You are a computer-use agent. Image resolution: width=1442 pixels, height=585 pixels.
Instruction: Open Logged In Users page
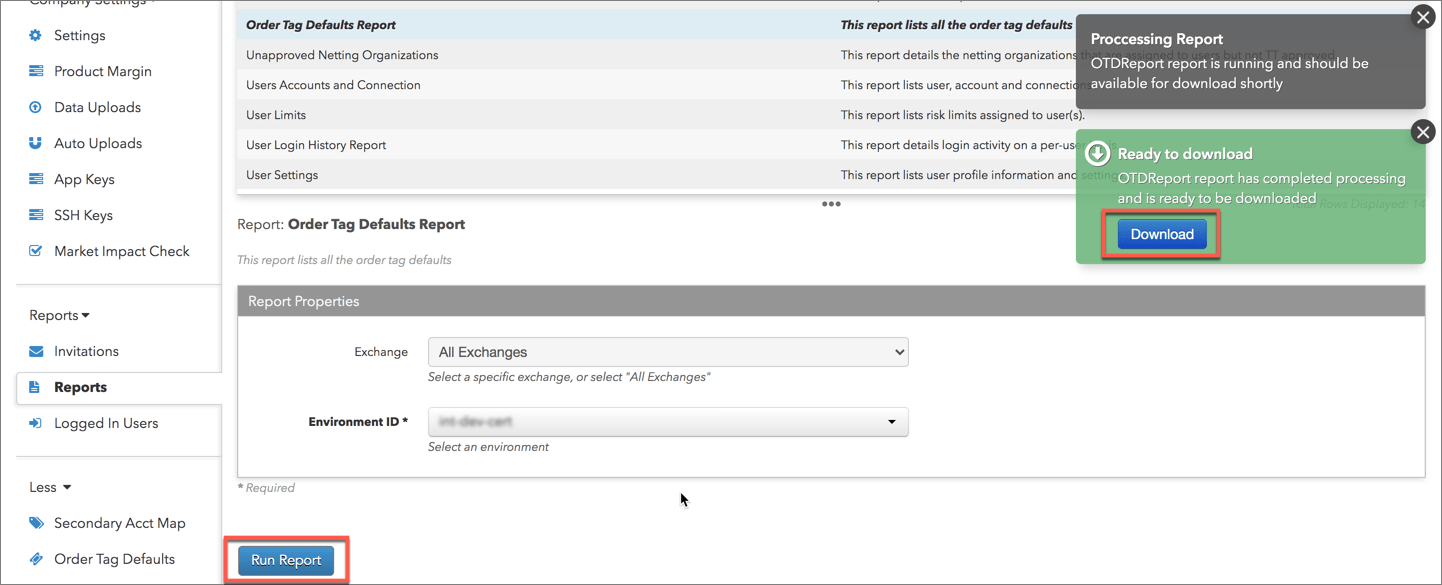click(106, 423)
